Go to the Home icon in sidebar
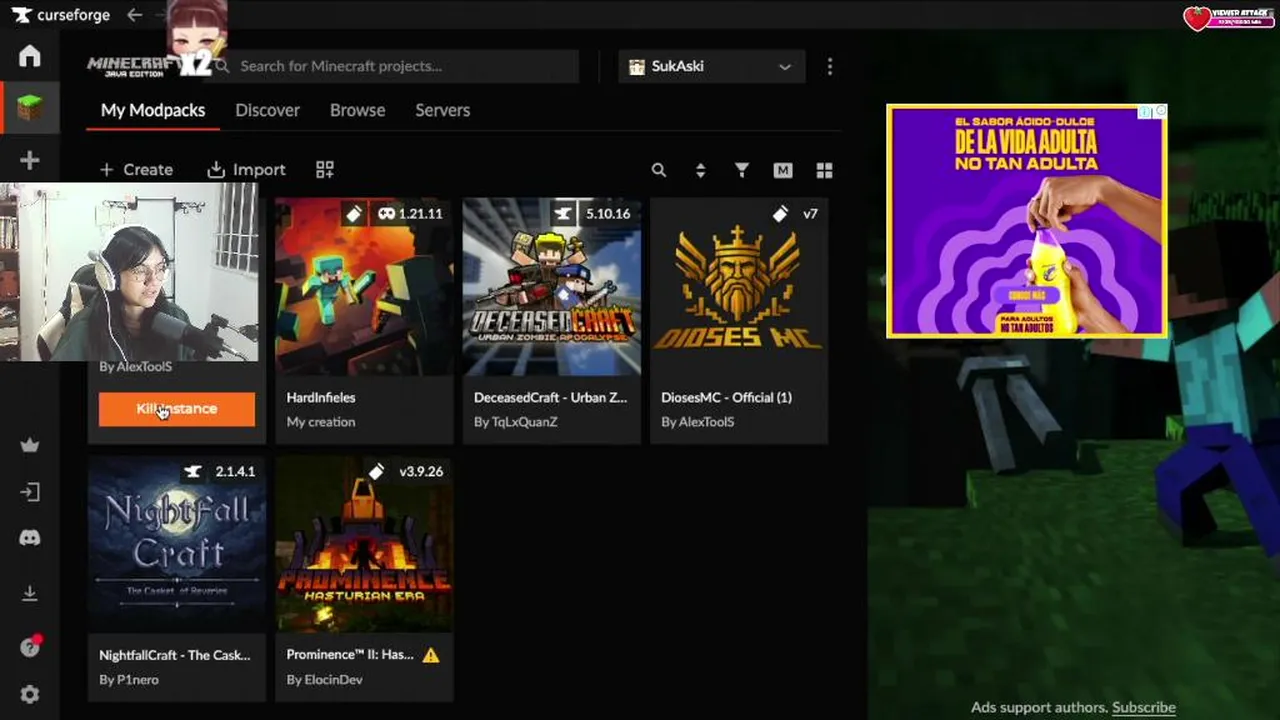 [x=29, y=56]
